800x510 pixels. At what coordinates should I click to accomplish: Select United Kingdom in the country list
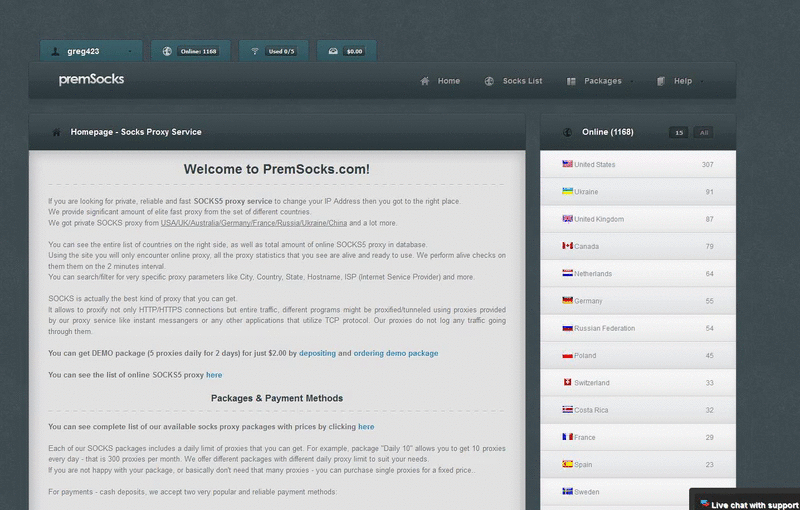638,219
